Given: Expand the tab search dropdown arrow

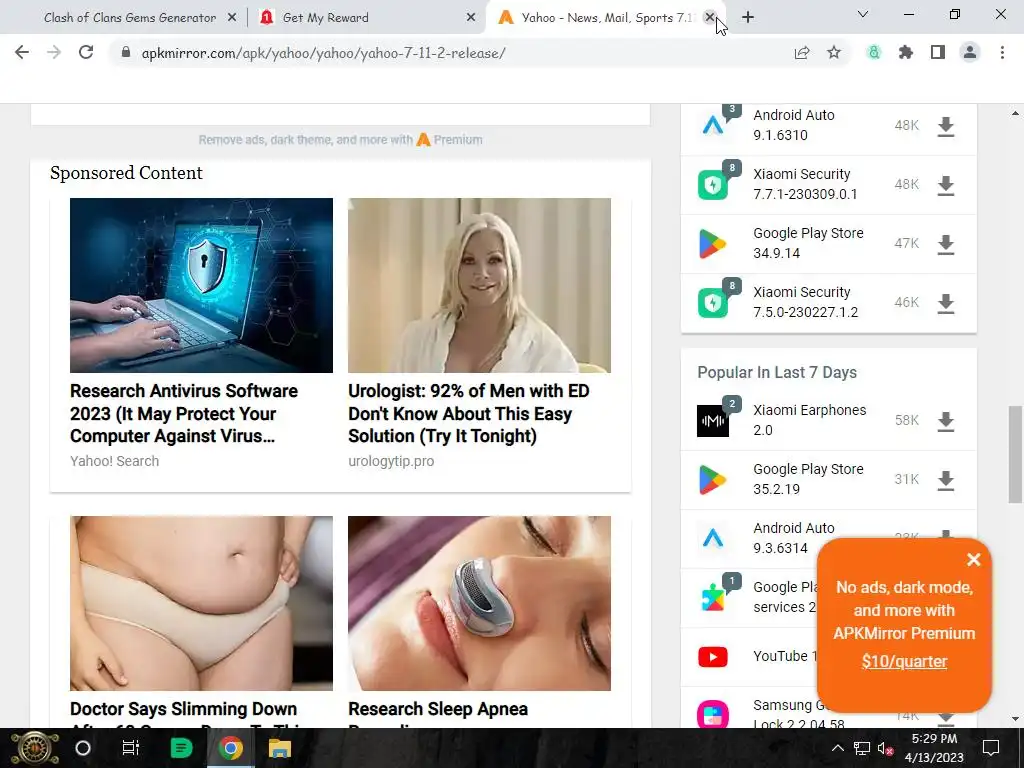Looking at the screenshot, I should tap(863, 14).
